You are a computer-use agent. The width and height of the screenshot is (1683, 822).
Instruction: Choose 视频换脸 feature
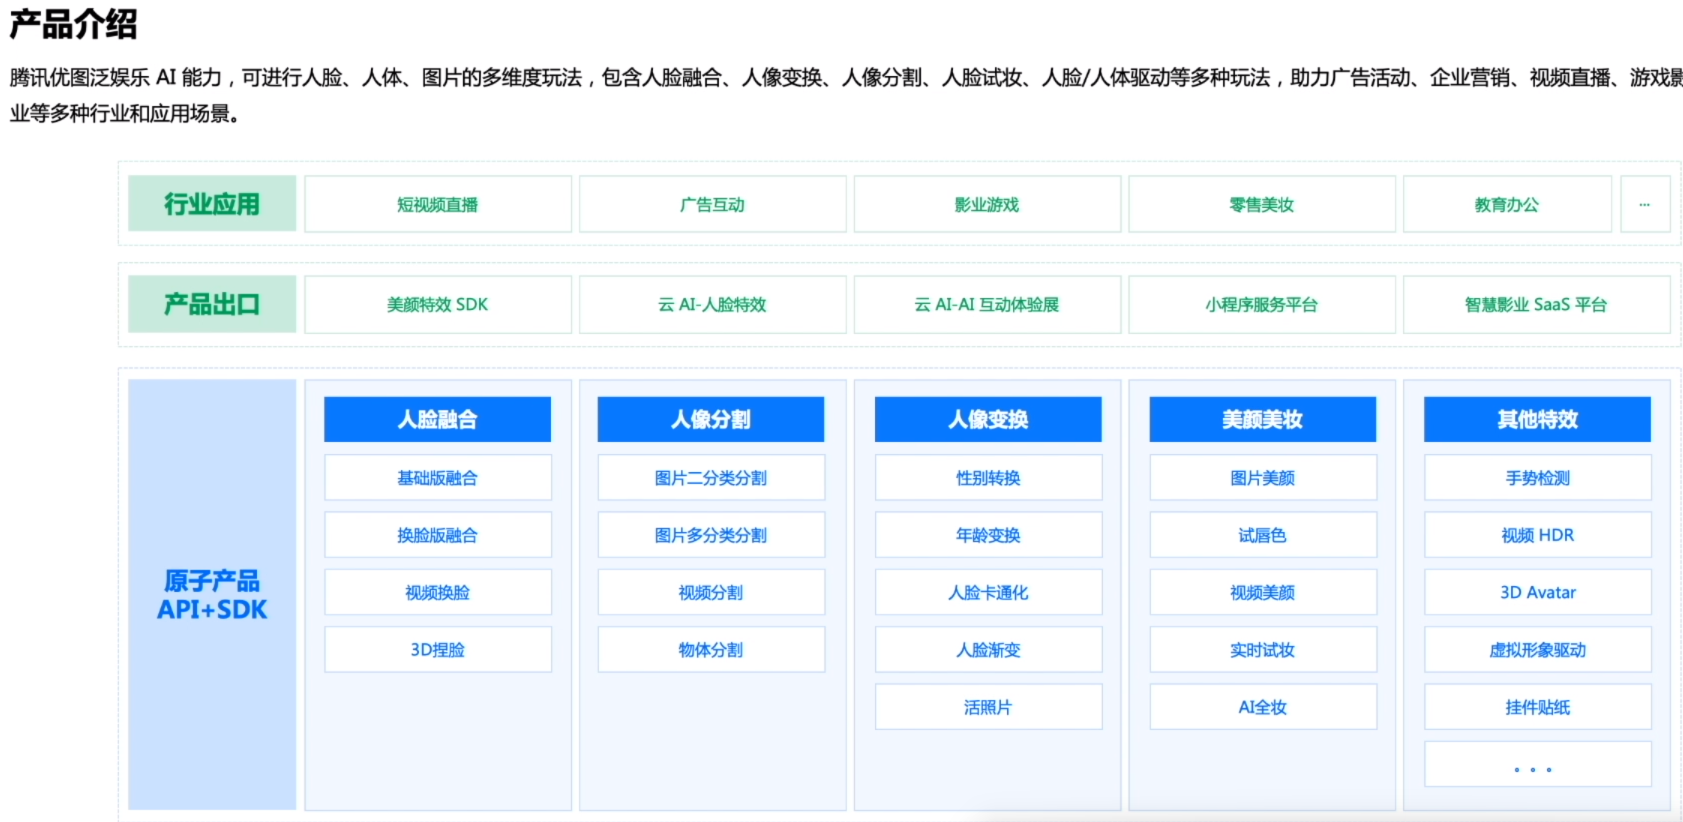pyautogui.click(x=438, y=592)
